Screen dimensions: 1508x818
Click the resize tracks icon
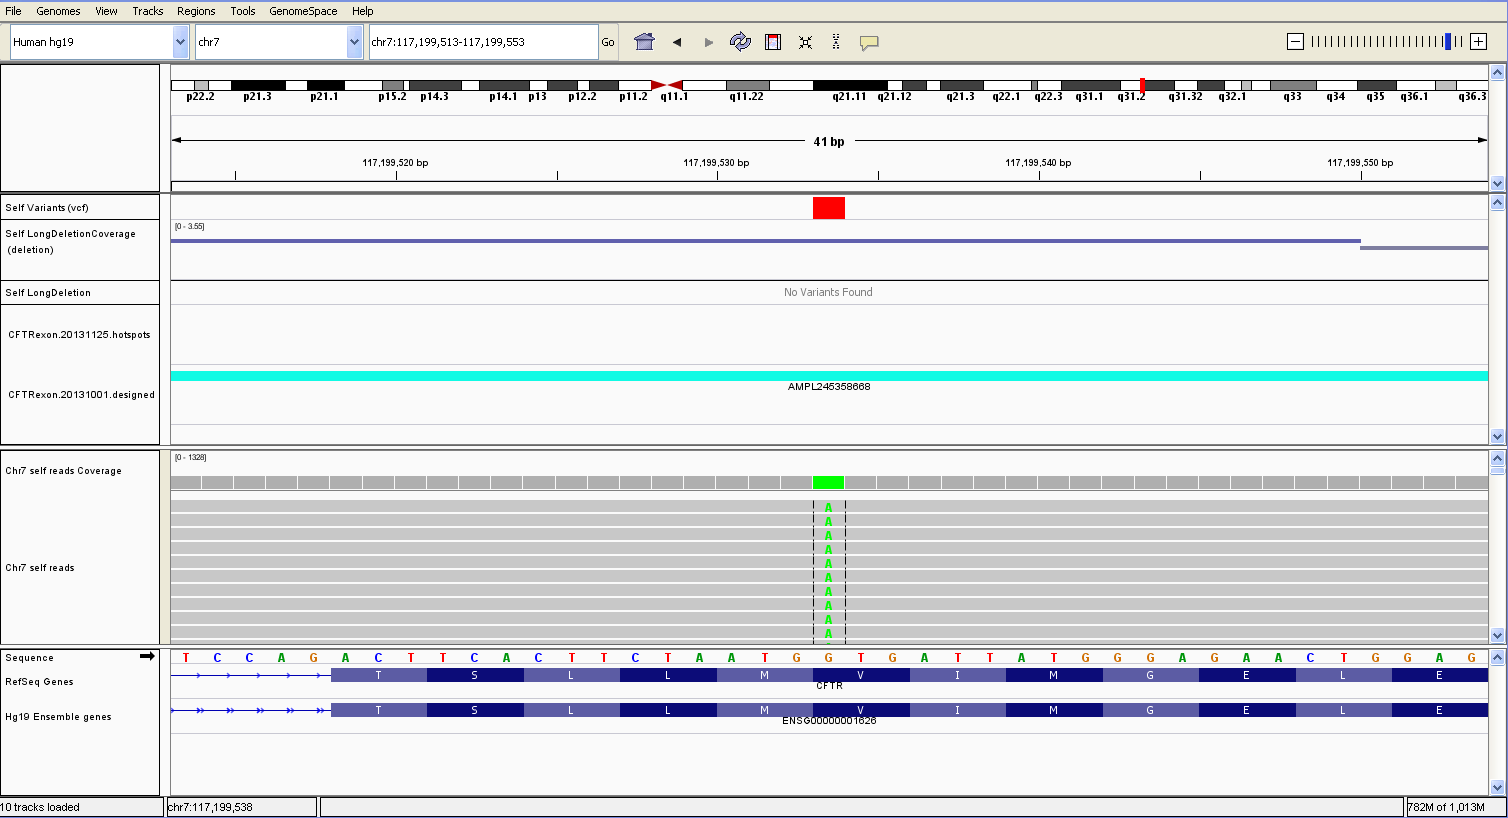tap(836, 42)
